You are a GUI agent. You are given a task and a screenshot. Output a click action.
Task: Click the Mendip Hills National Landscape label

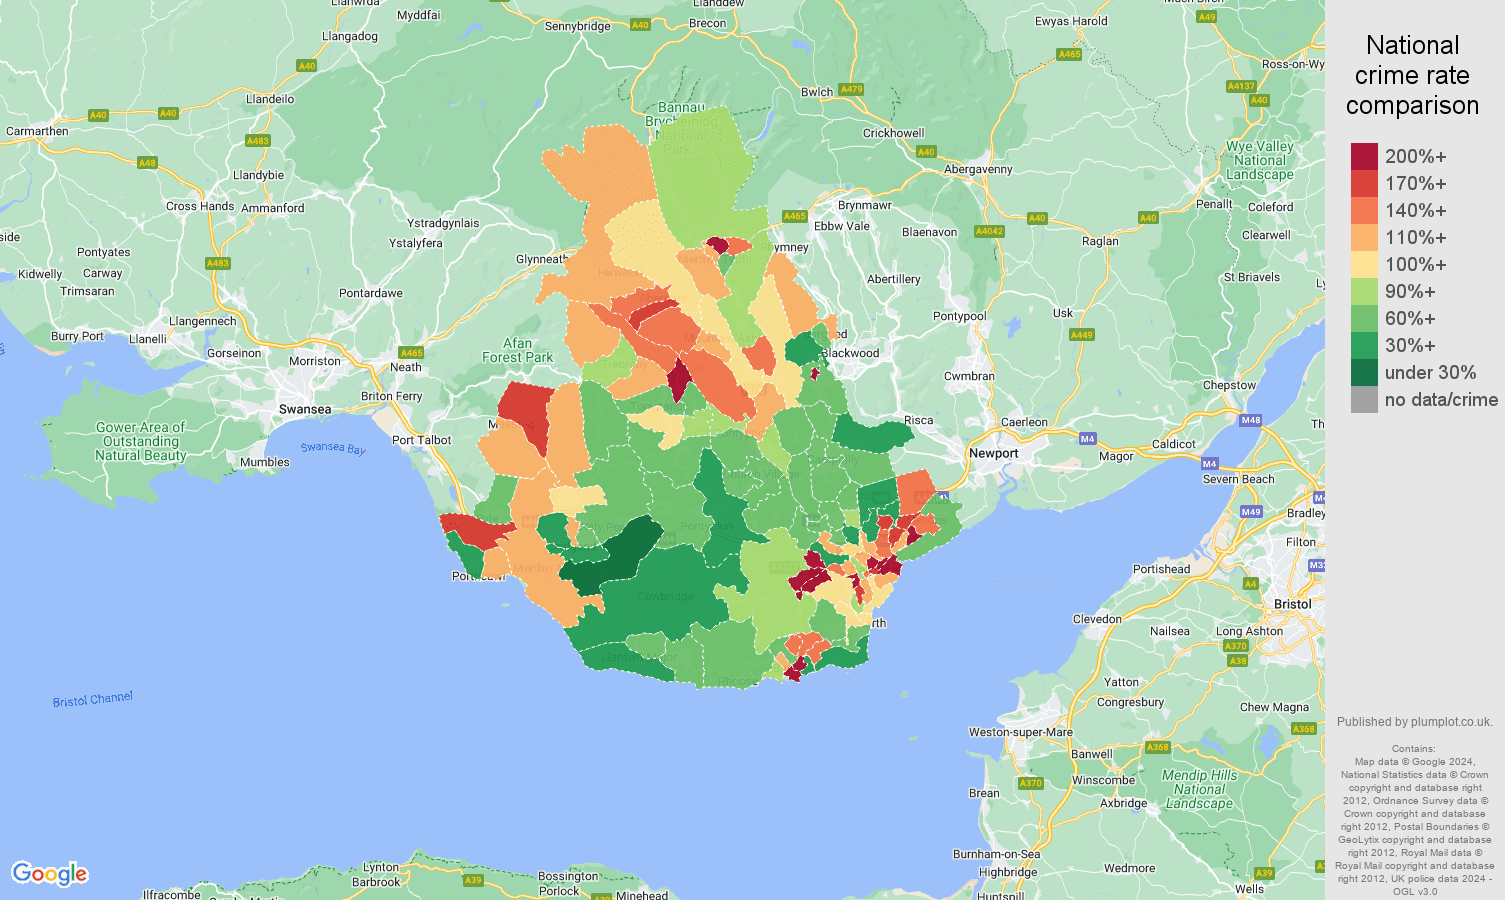[x=1199, y=789]
